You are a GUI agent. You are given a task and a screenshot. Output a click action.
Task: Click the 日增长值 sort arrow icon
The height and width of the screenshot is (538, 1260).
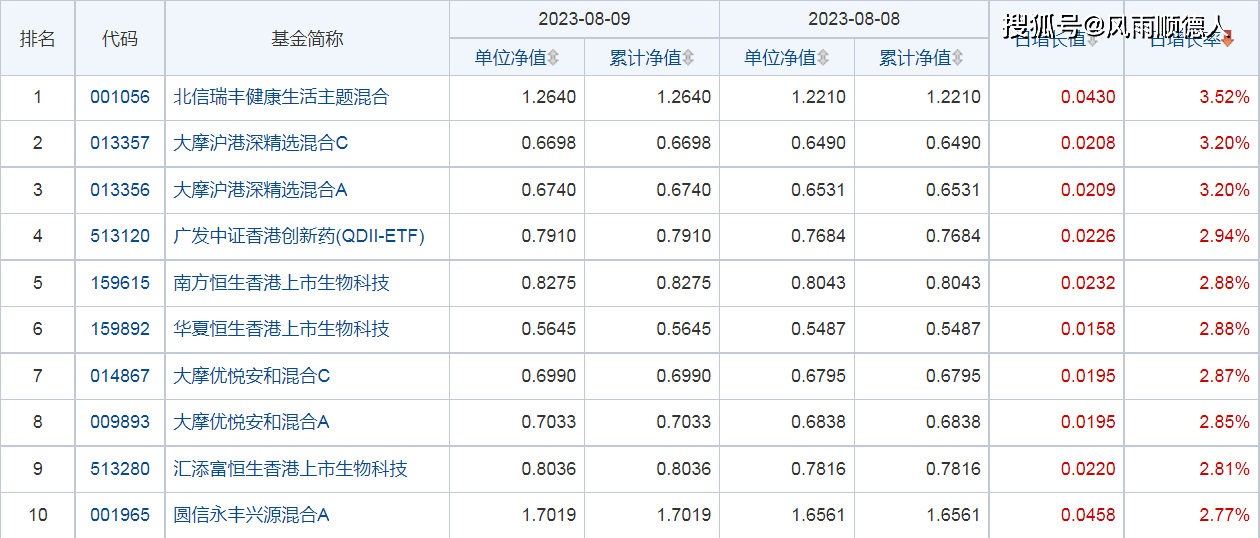1092,41
